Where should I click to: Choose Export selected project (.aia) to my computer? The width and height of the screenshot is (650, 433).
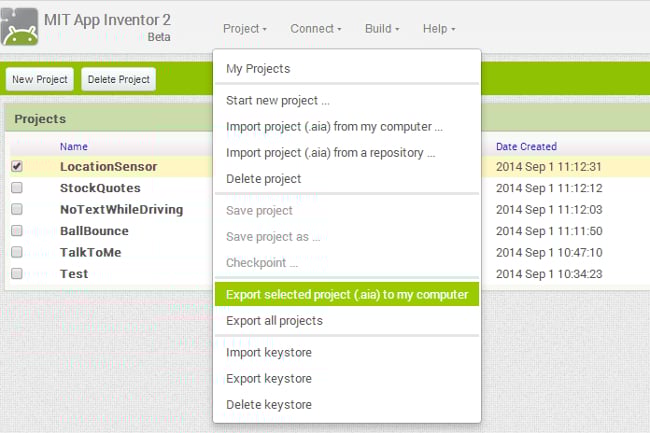[x=346, y=294]
